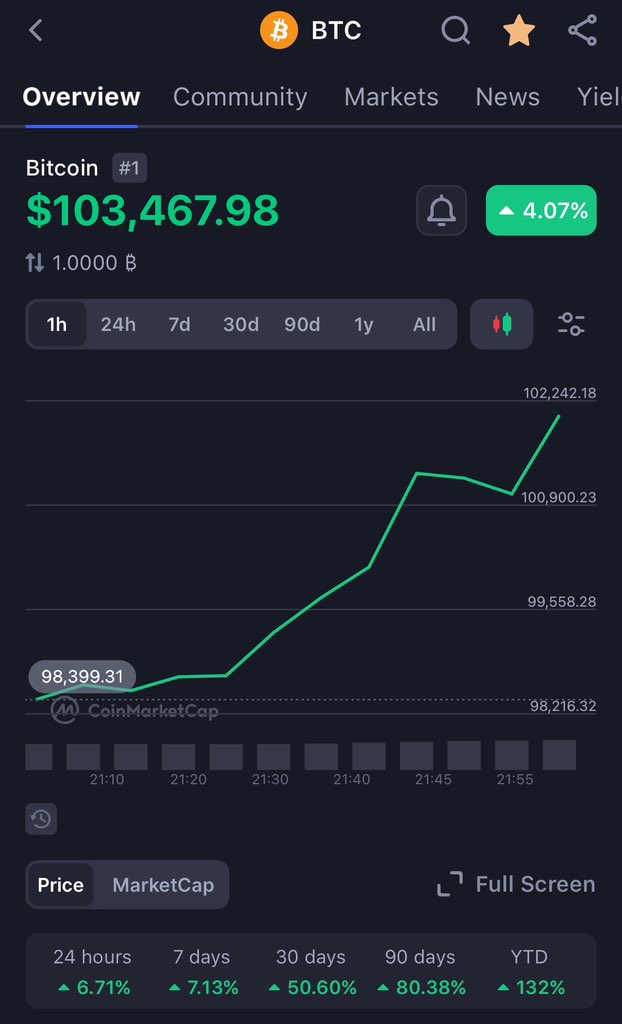Tap the 98,399.31 chart price label

pyautogui.click(x=82, y=677)
